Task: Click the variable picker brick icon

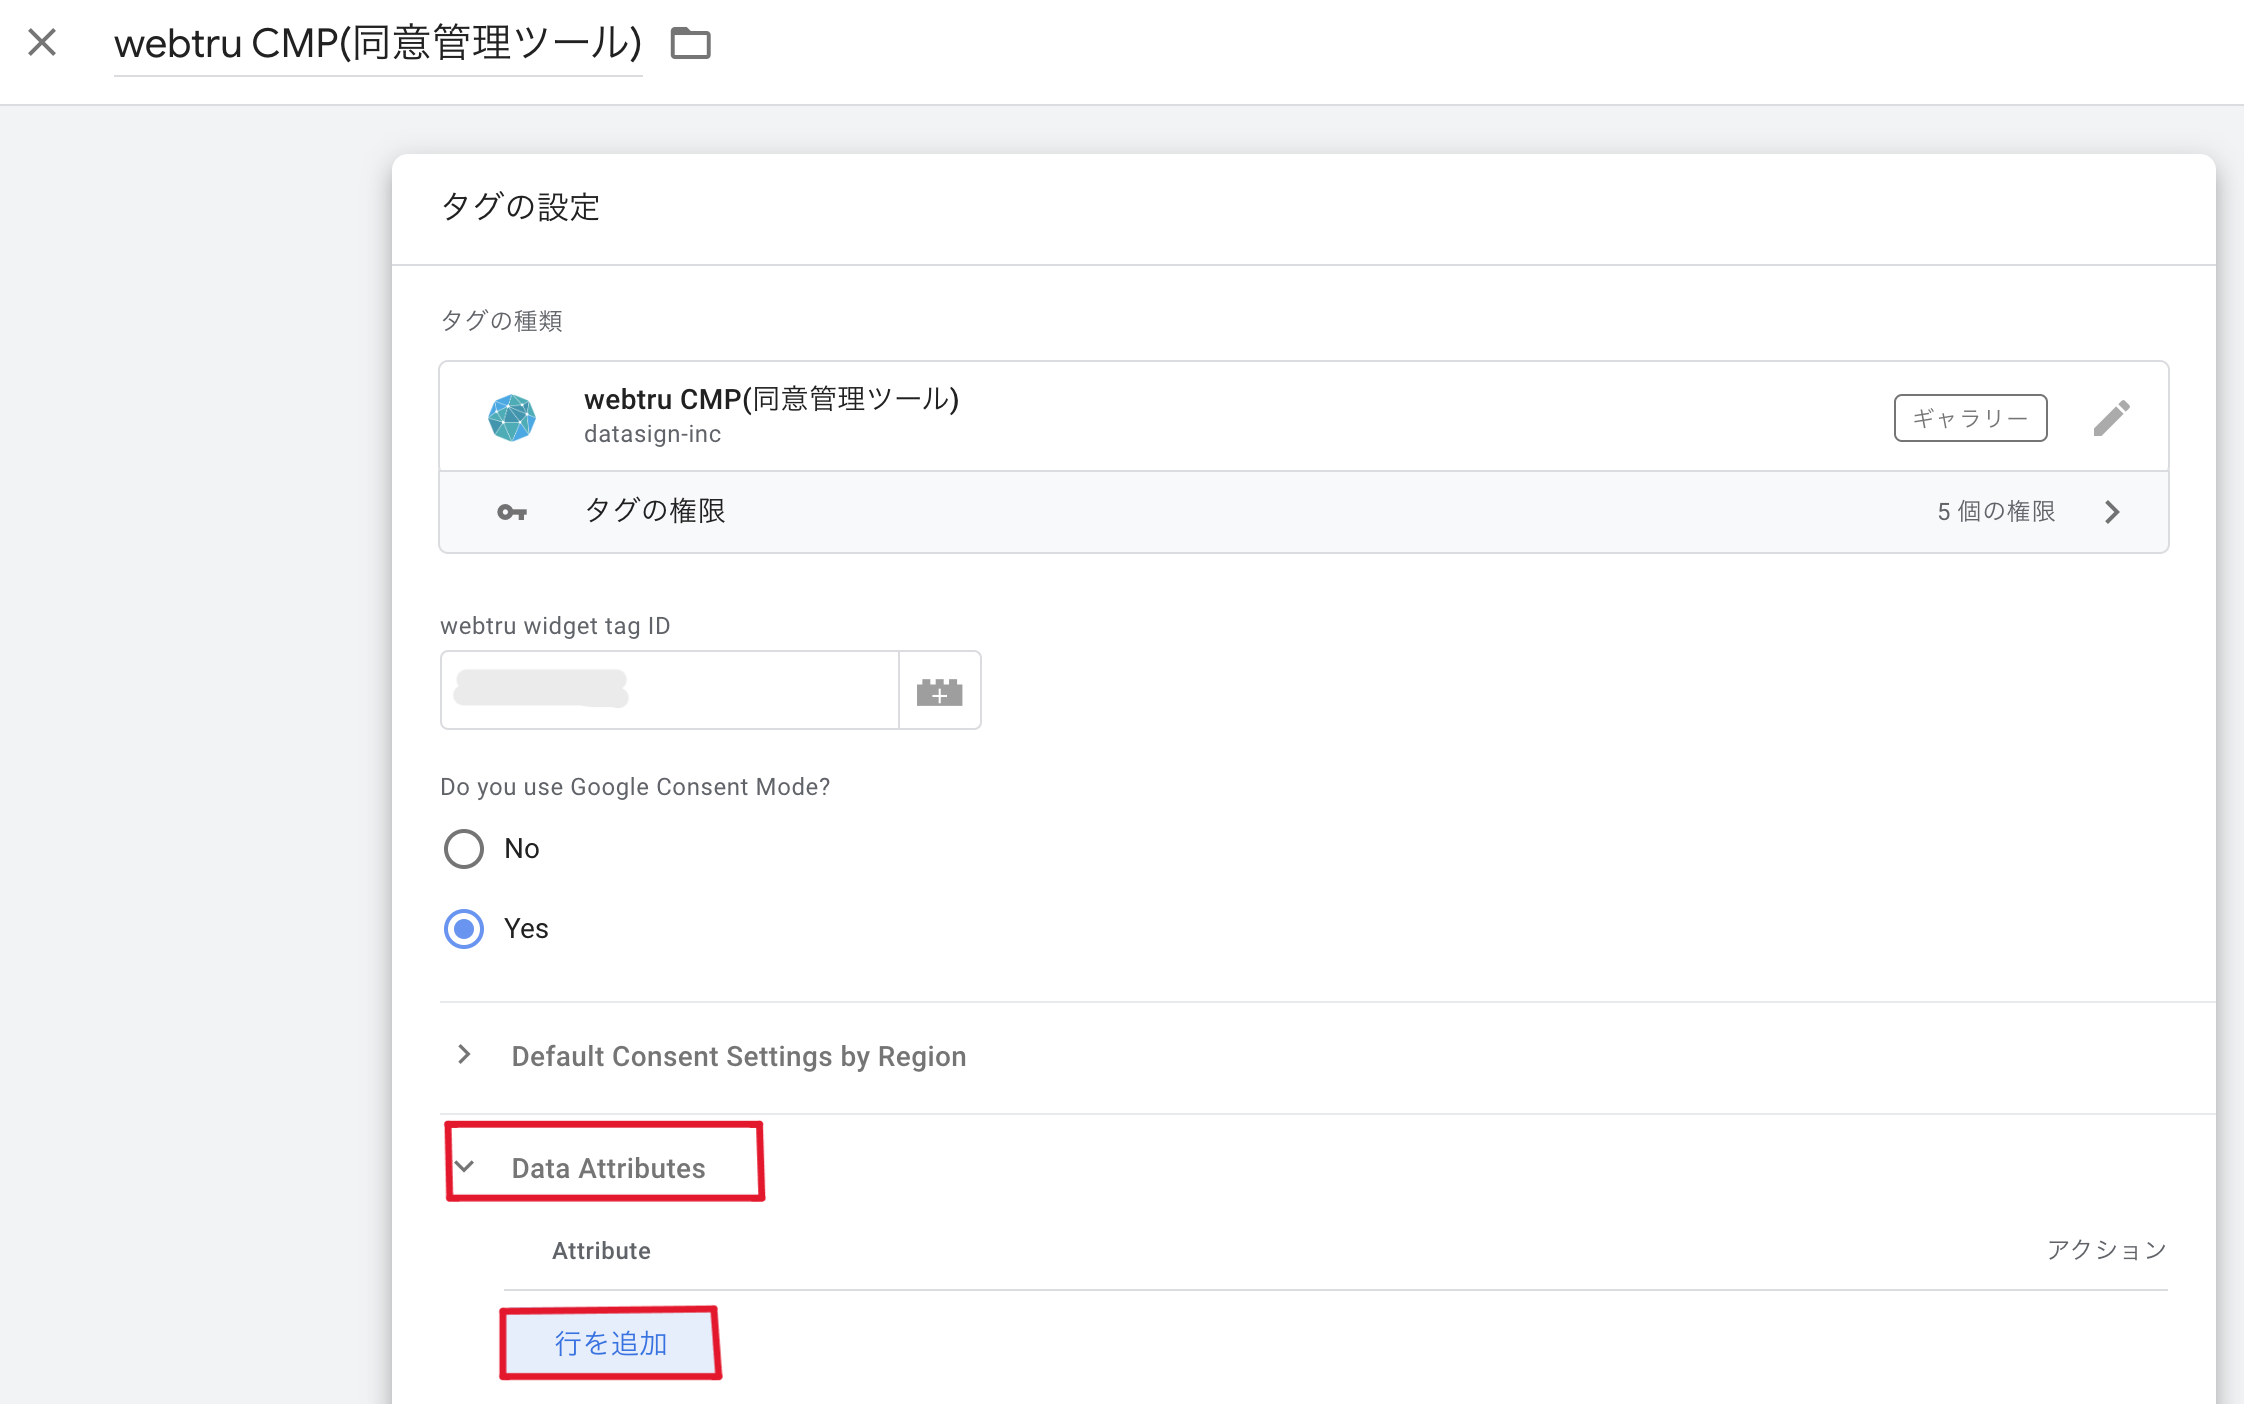Action: (939, 690)
